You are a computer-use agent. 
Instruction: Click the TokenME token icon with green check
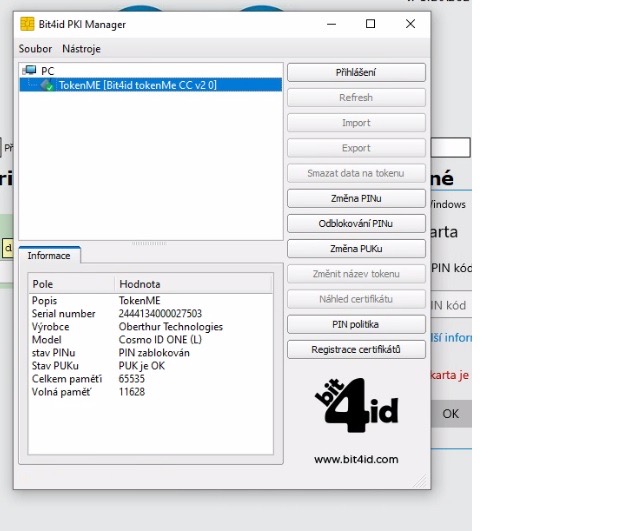point(48,85)
